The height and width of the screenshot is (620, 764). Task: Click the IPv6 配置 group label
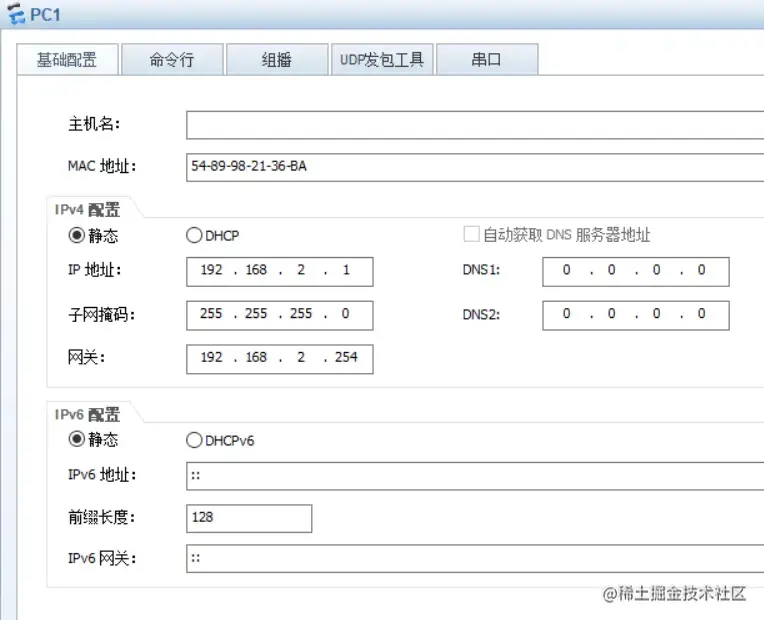click(x=87, y=414)
